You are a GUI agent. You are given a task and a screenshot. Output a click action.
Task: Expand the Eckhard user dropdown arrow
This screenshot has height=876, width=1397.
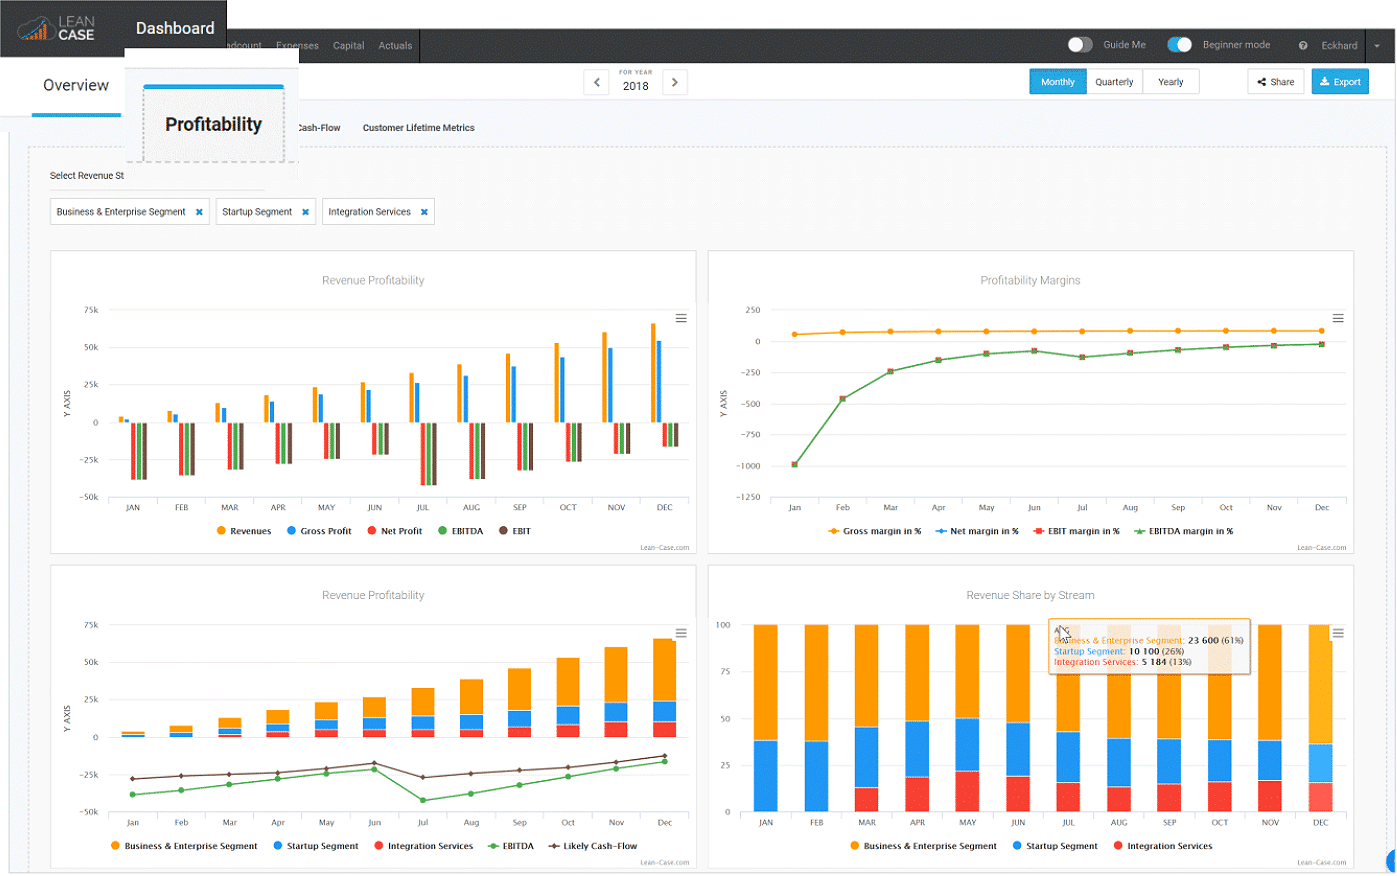(x=1377, y=46)
